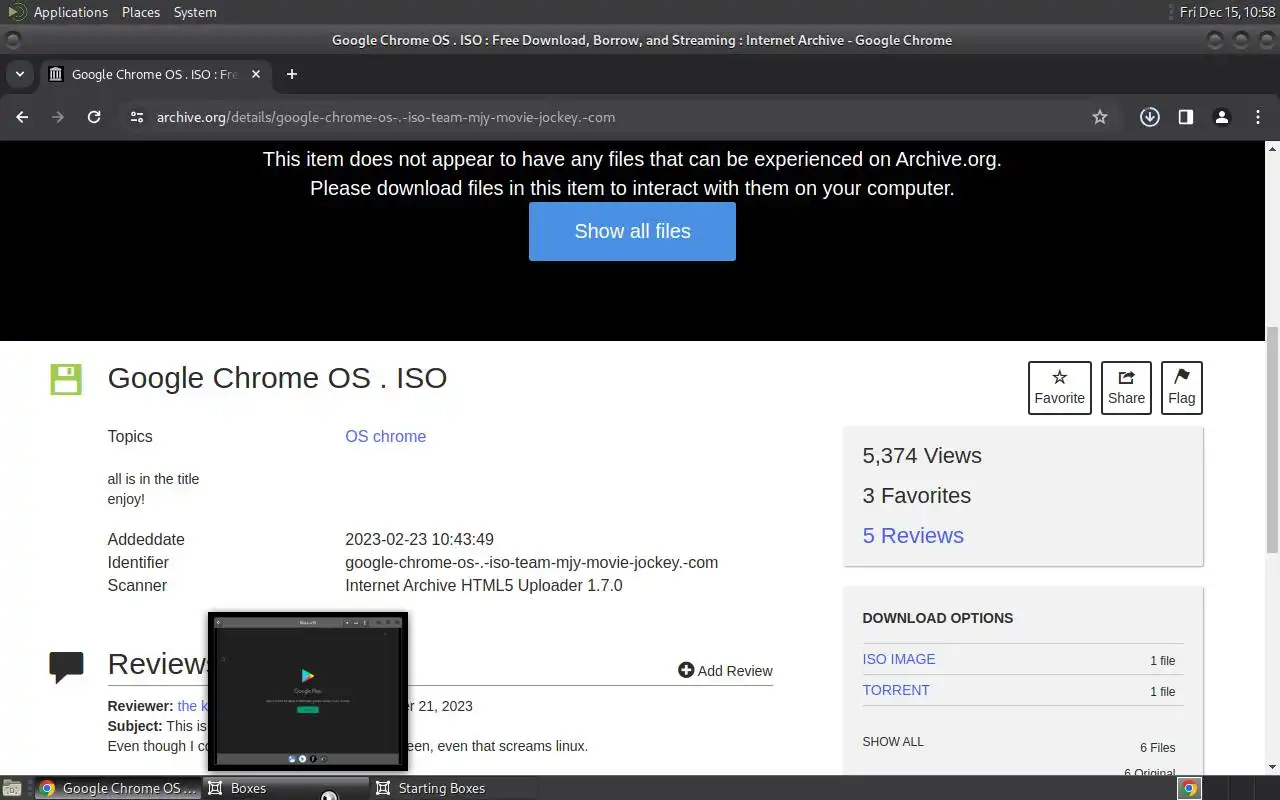Click the title bar window menu button
This screenshot has width=1280, height=800.
(x=12, y=41)
